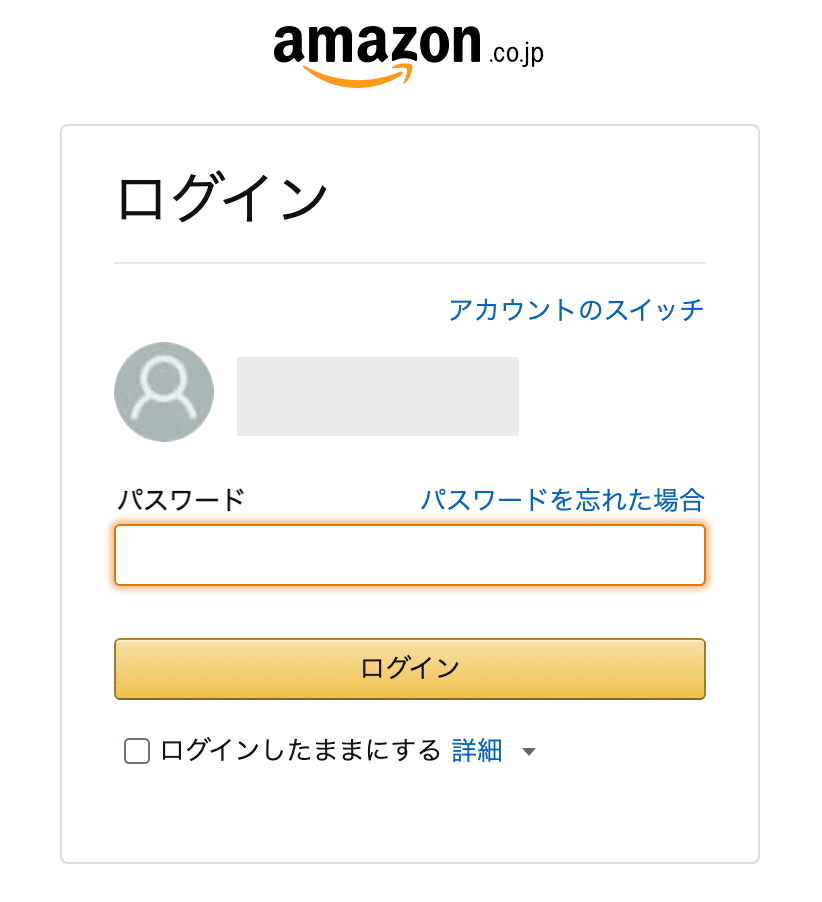Click the ログイン text on the yellow button
The height and width of the screenshot is (902, 822).
click(x=410, y=668)
